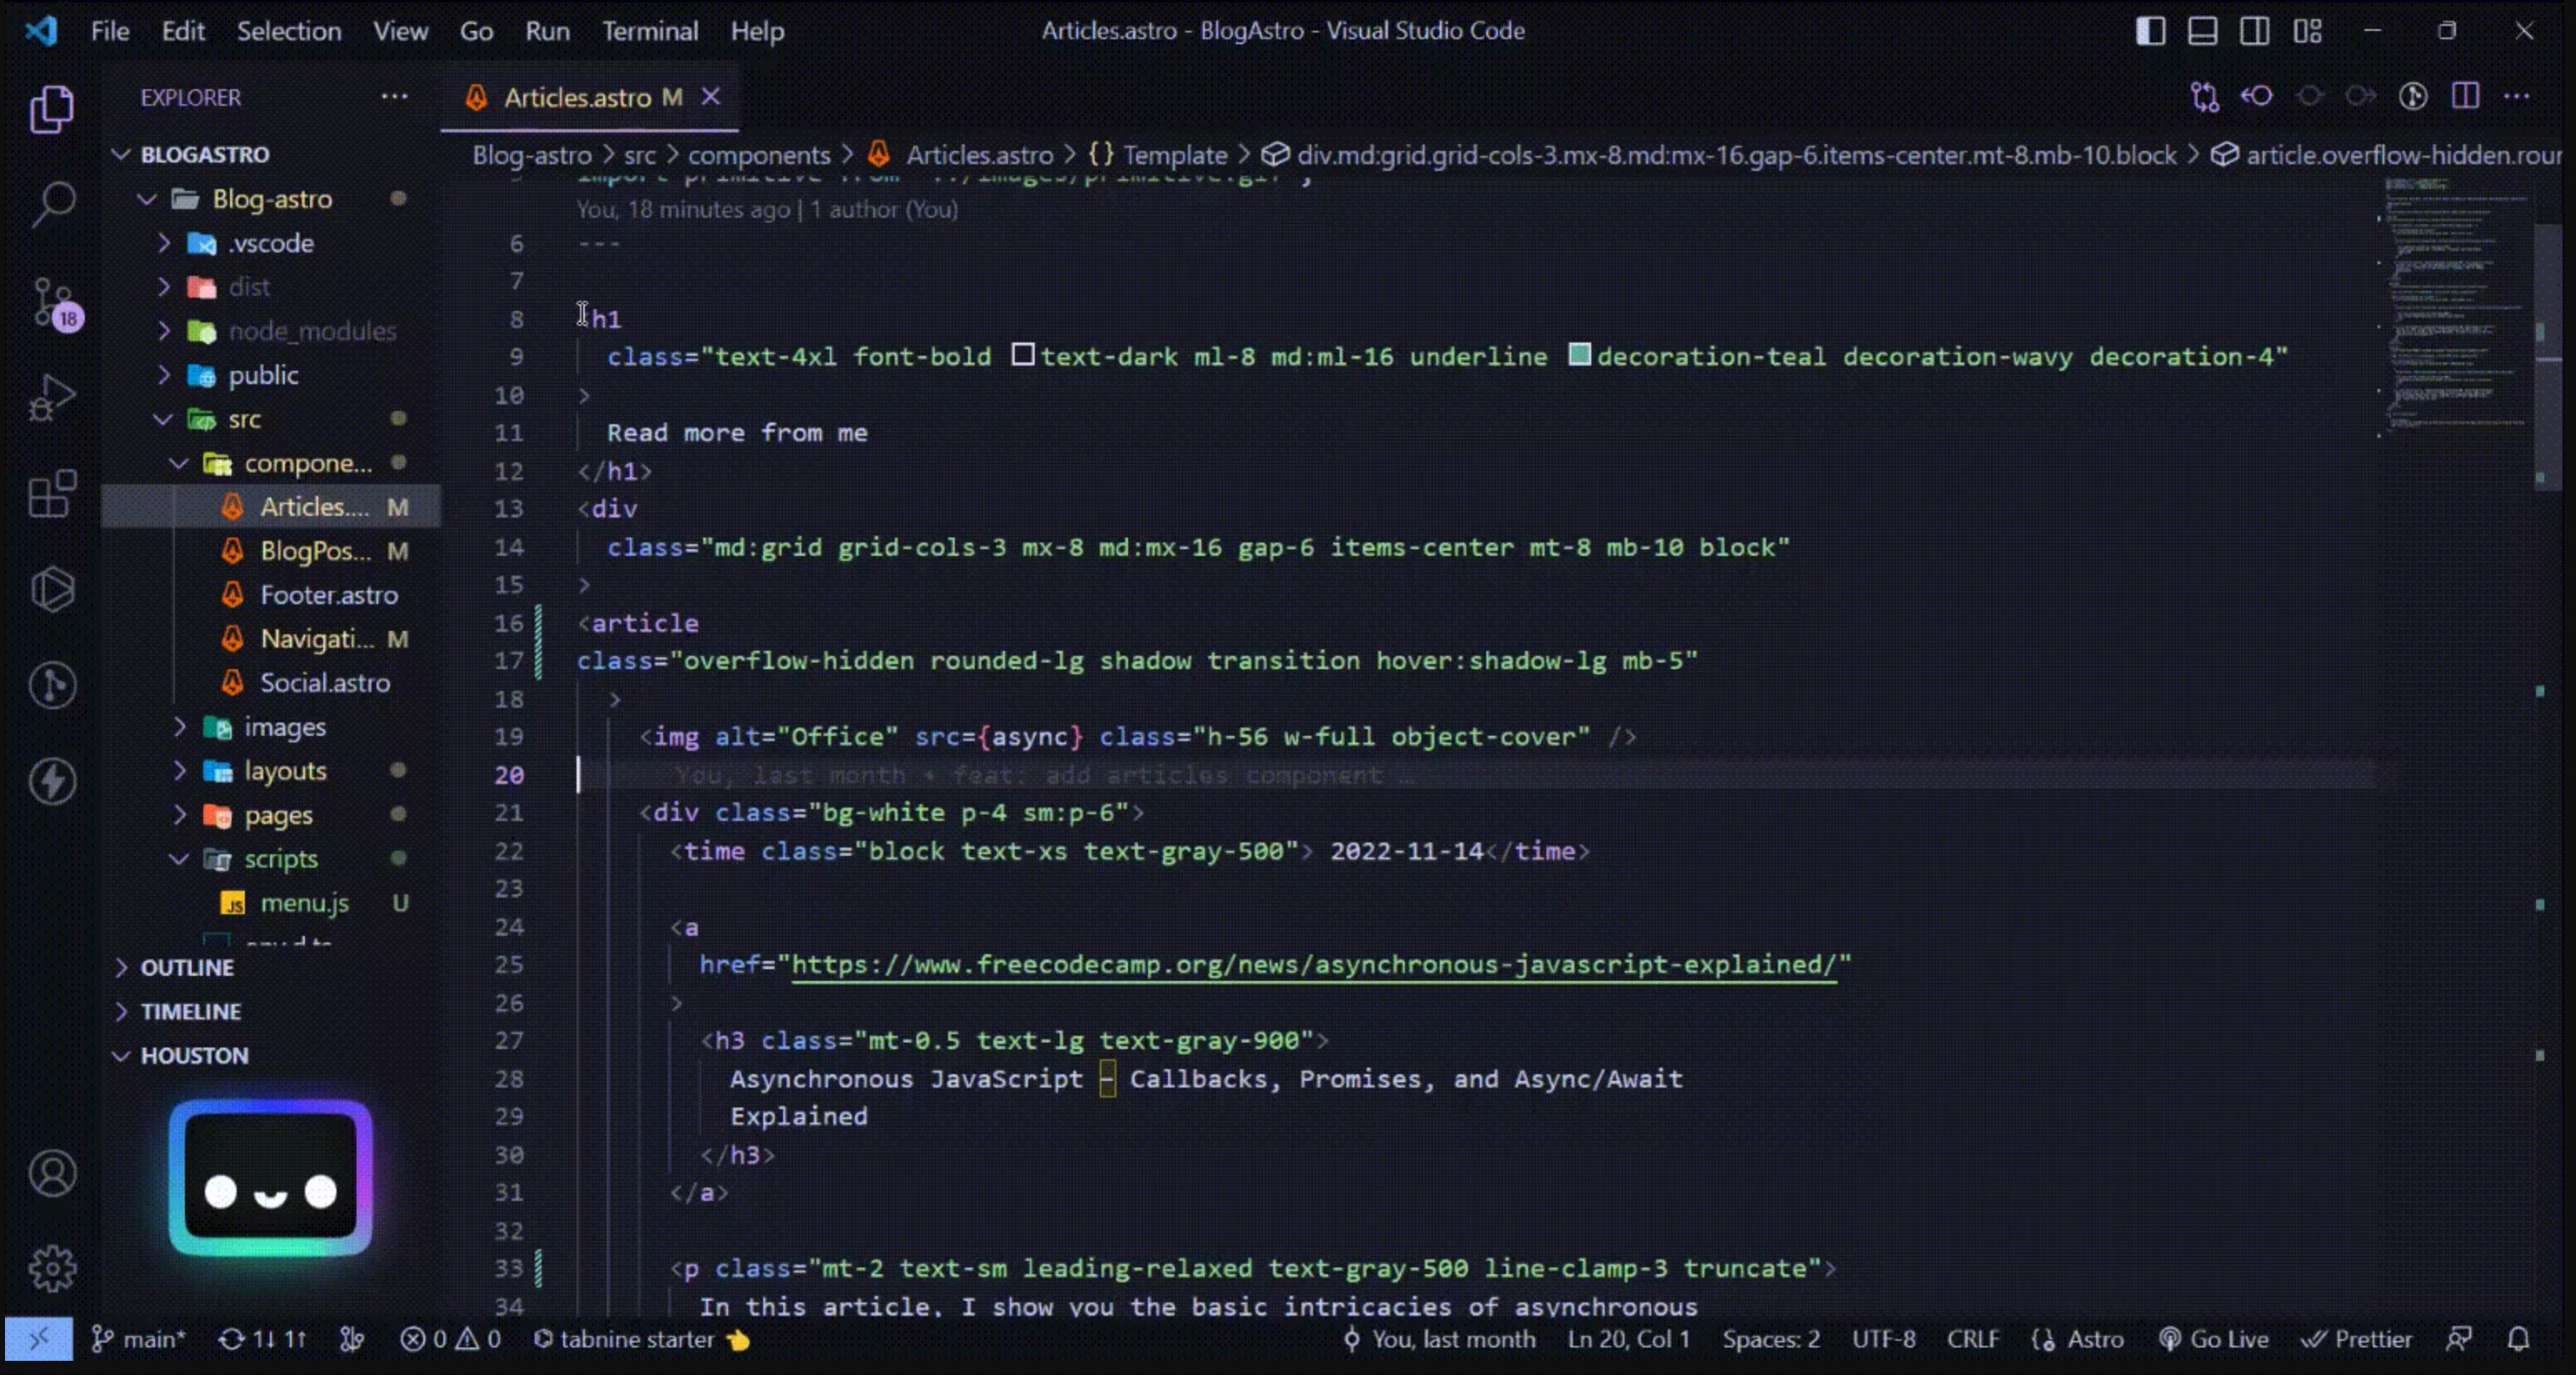Collapse the HOUSTON section

pyautogui.click(x=194, y=1055)
